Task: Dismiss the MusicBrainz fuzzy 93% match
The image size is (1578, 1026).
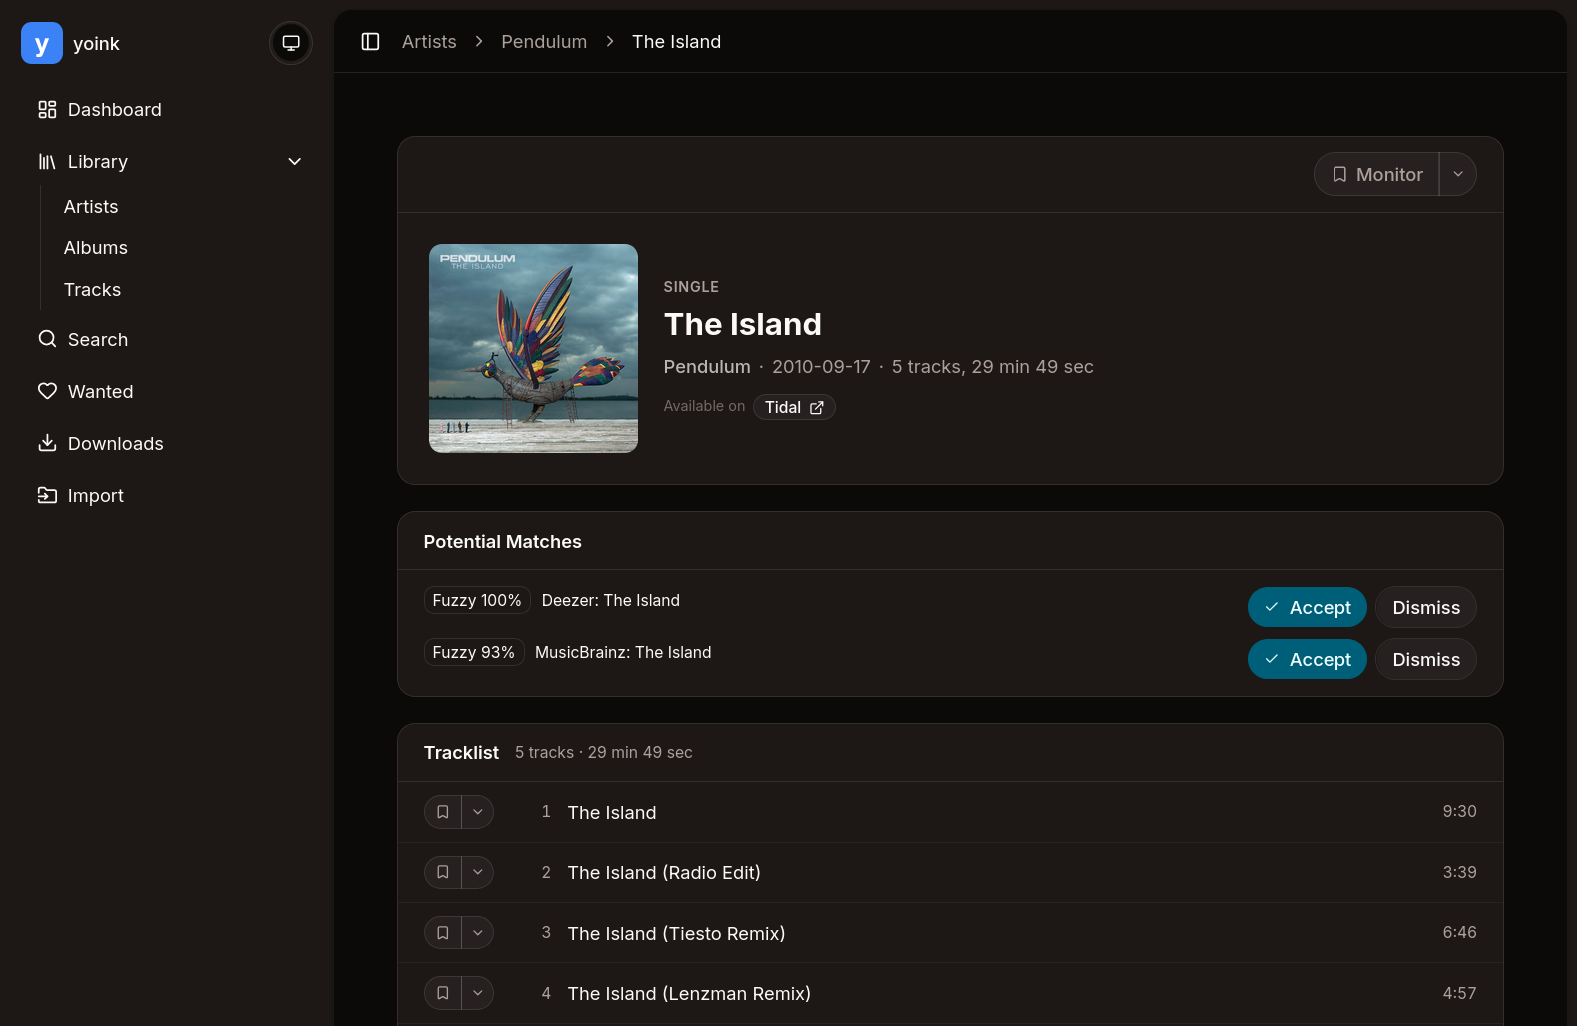Action: [1425, 660]
